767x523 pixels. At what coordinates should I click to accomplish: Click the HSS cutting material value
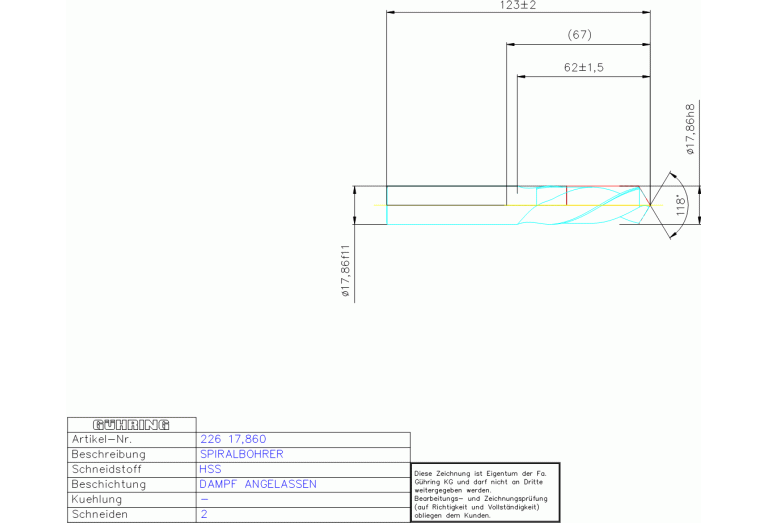211,469
